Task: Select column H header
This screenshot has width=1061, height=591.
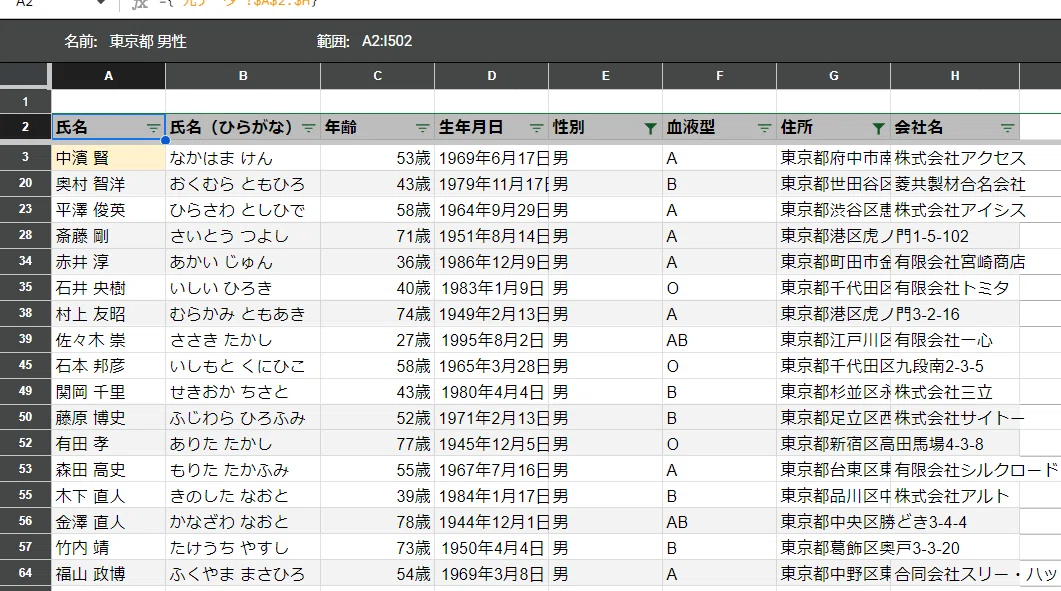Action: pyautogui.click(x=955, y=76)
